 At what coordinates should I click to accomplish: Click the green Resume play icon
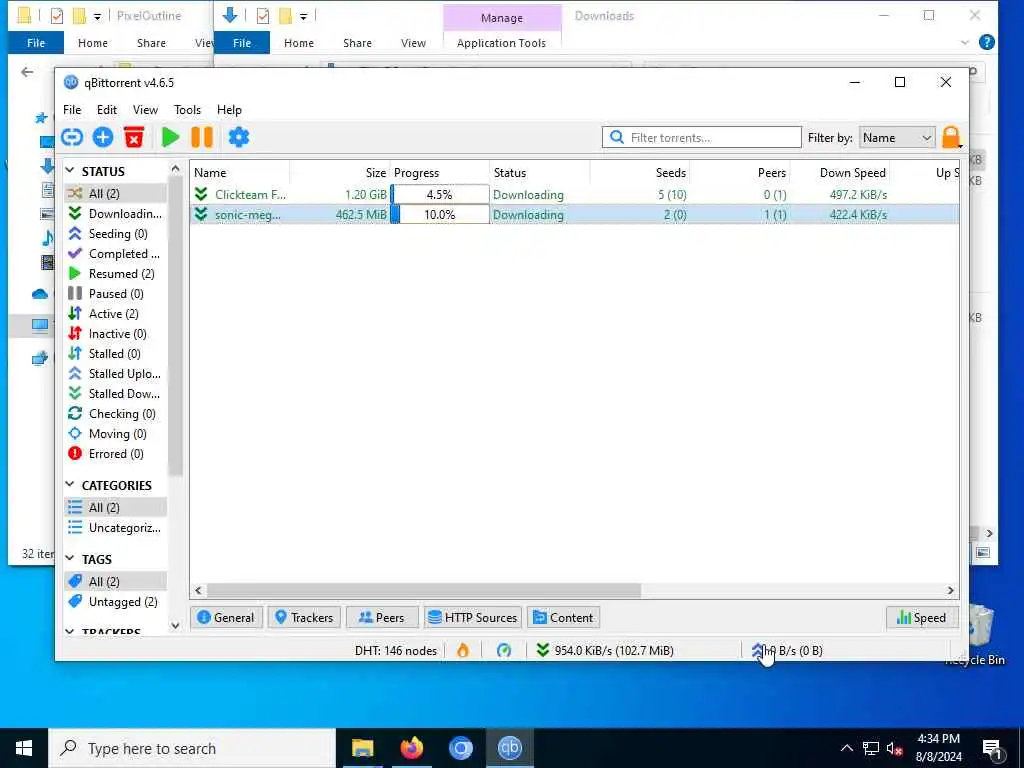pos(170,138)
